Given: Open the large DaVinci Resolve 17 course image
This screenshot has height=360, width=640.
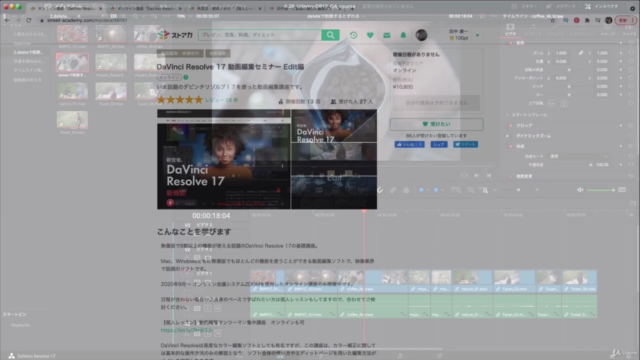Looking at the screenshot, I should (224, 159).
